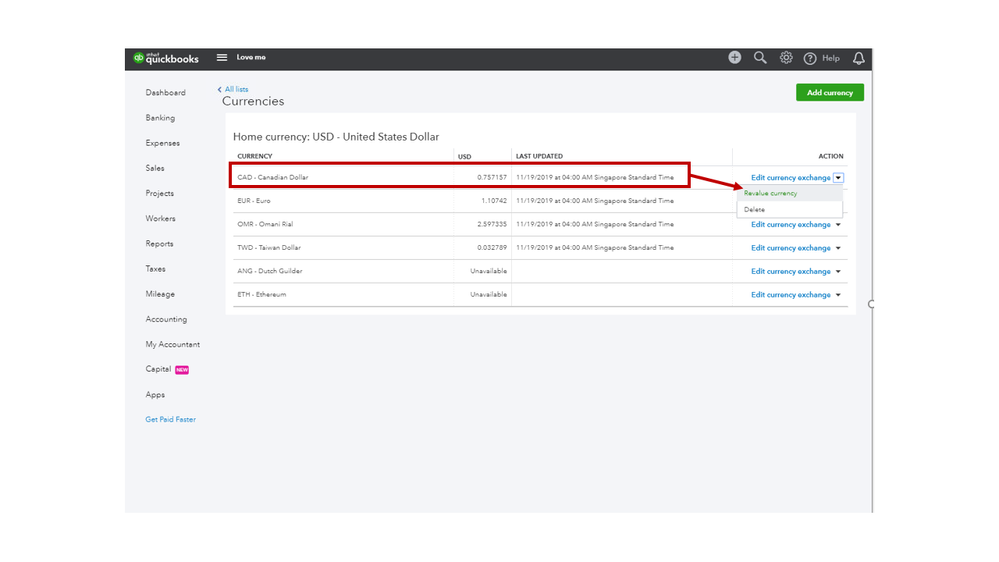Click Edit currency exchange for ANG
The height and width of the screenshot is (562, 999).
coord(791,271)
